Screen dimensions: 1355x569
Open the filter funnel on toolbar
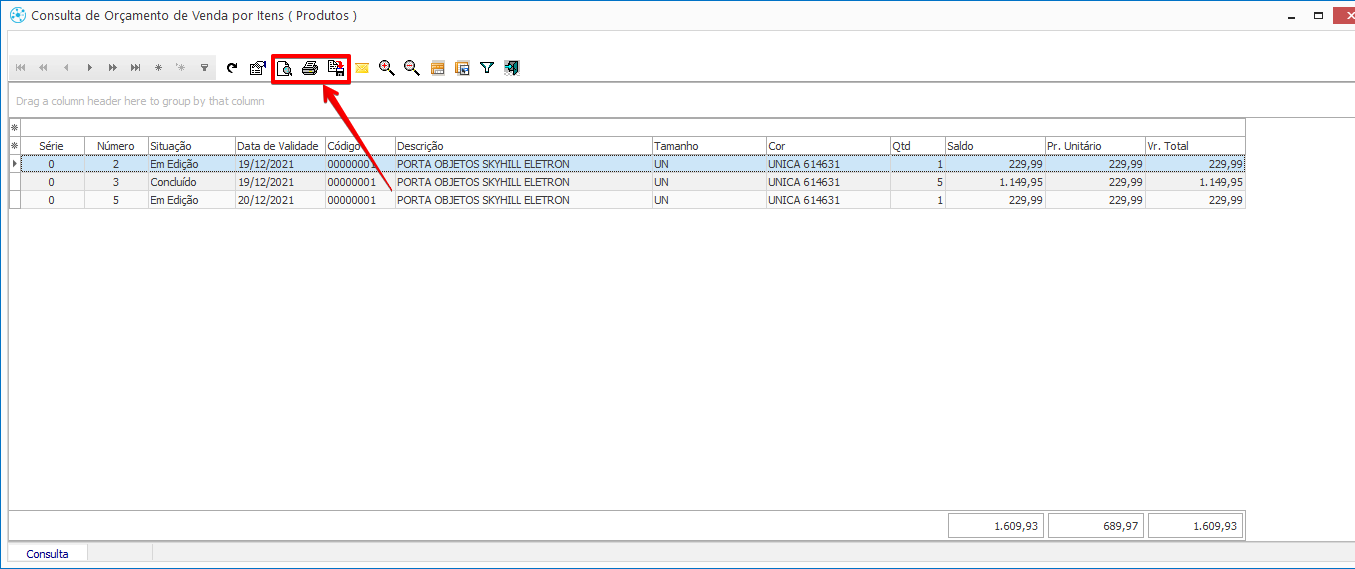click(x=487, y=68)
